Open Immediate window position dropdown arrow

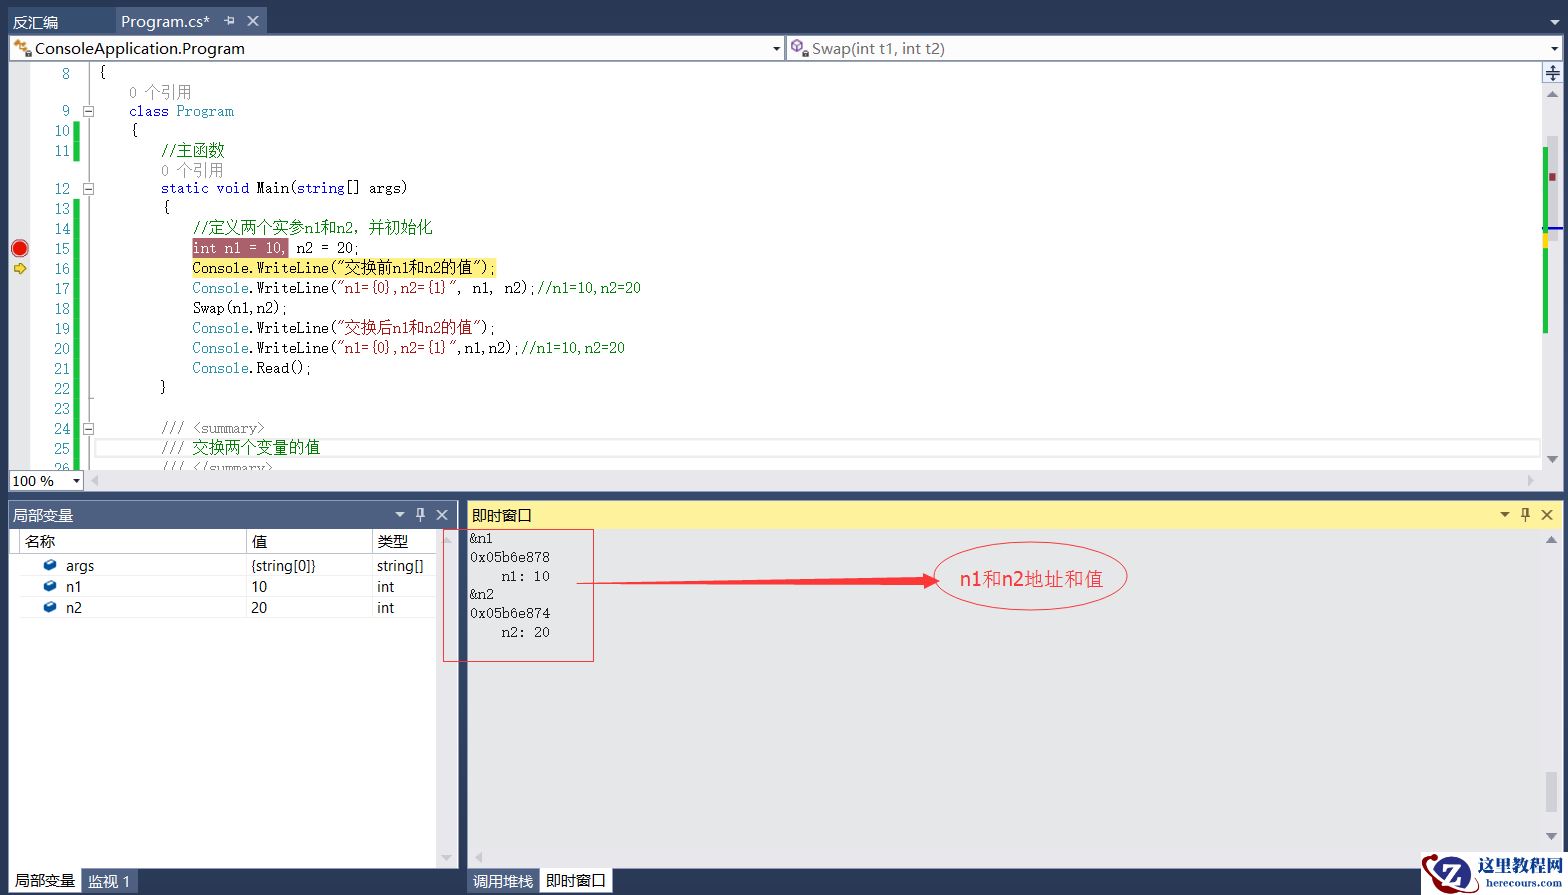1504,515
